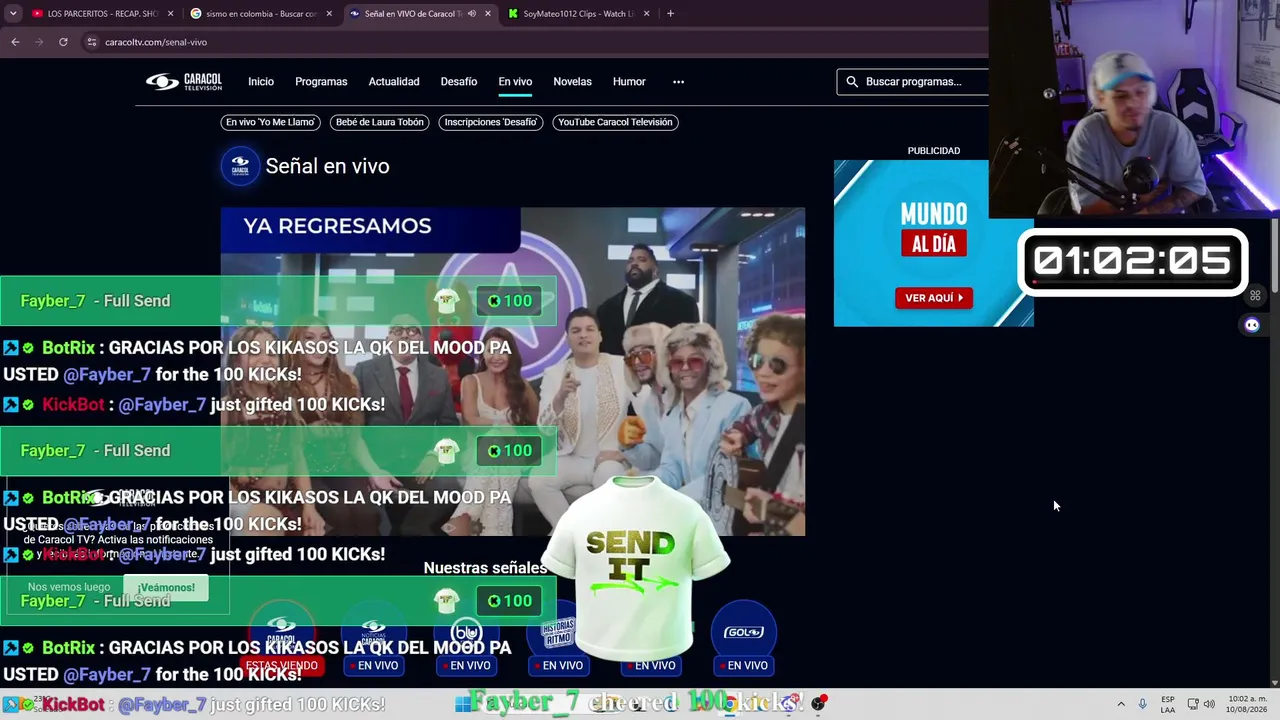Go back to the previous page
This screenshot has width=1280, height=720.
(15, 42)
